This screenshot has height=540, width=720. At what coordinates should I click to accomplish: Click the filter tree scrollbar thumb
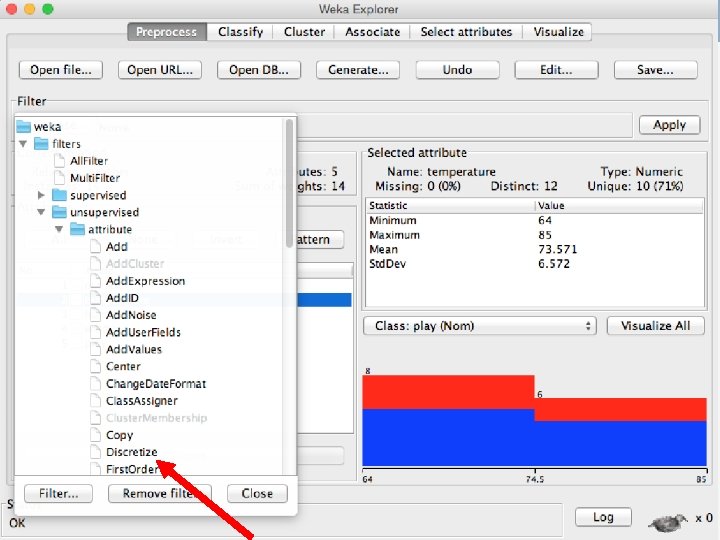[289, 183]
